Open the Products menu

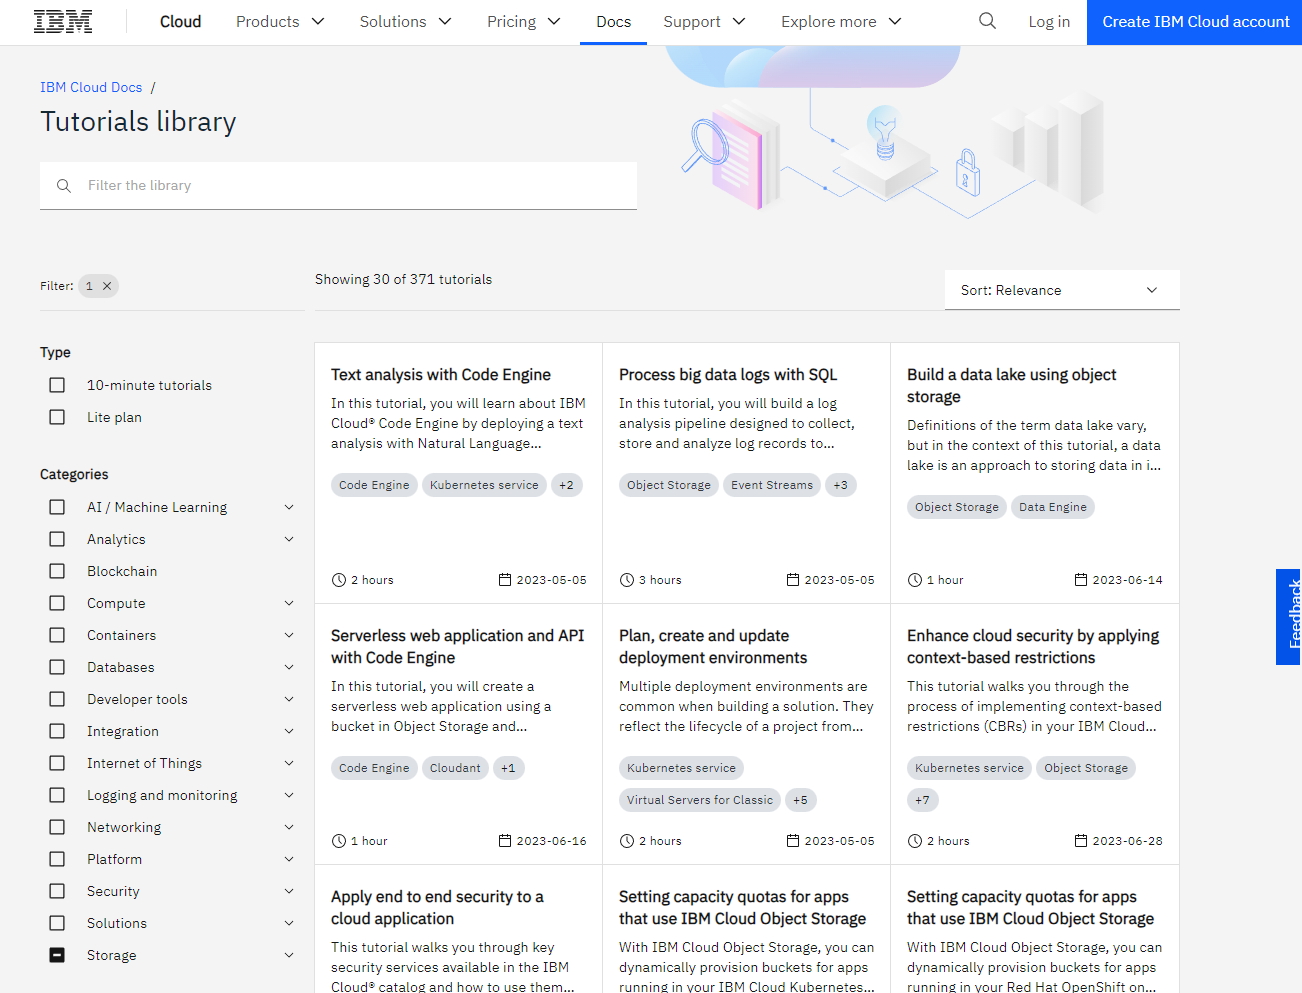(x=280, y=22)
